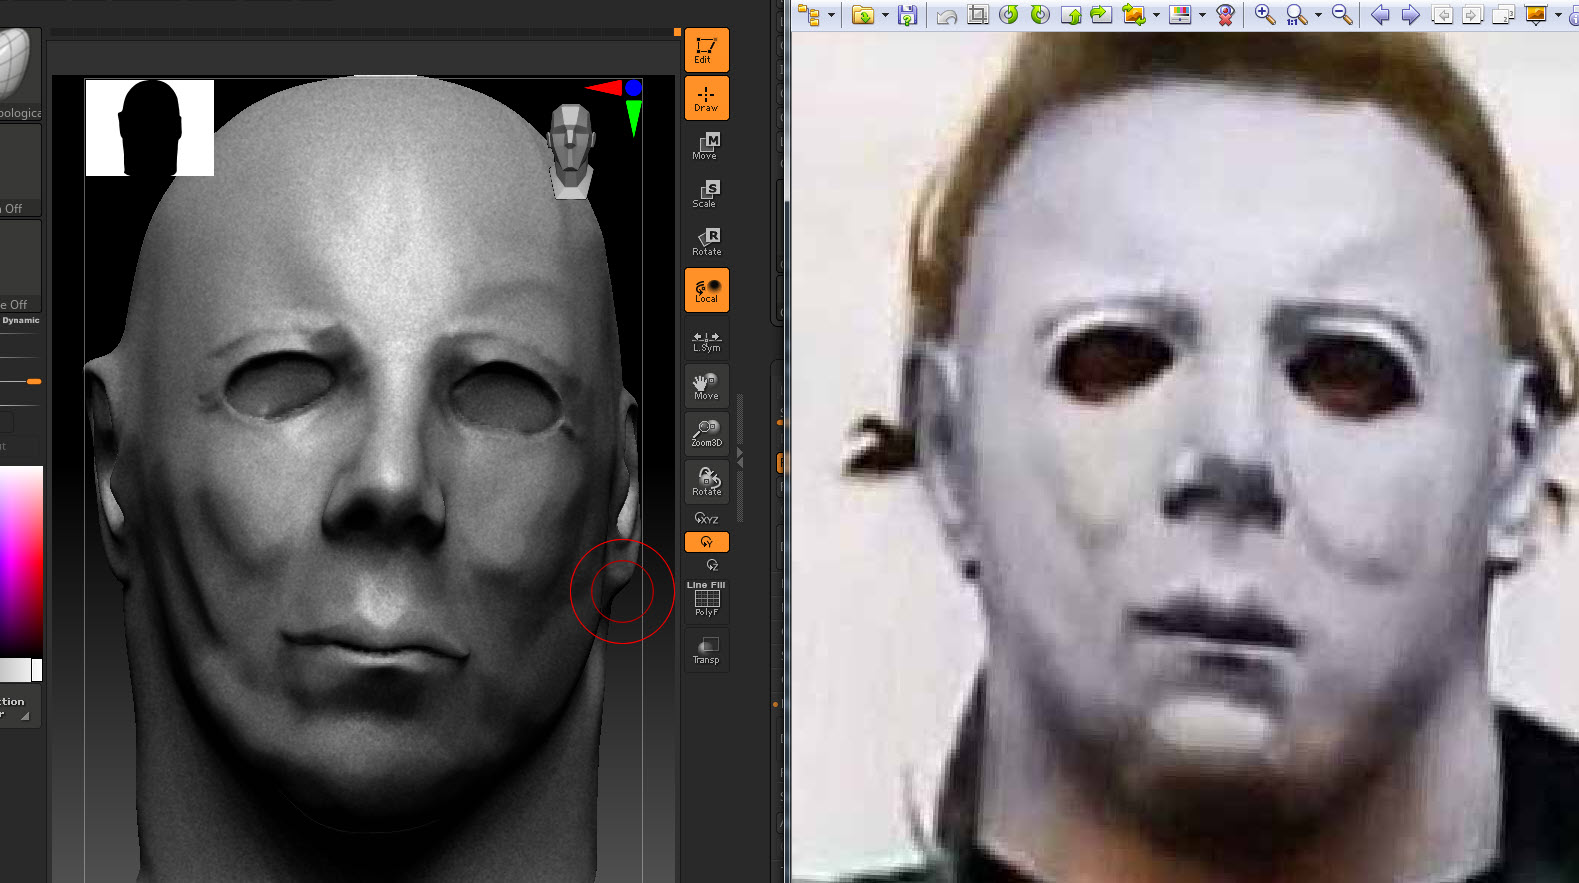Image resolution: width=1579 pixels, height=883 pixels.
Task: Click the multi-page view icon
Action: point(1504,15)
